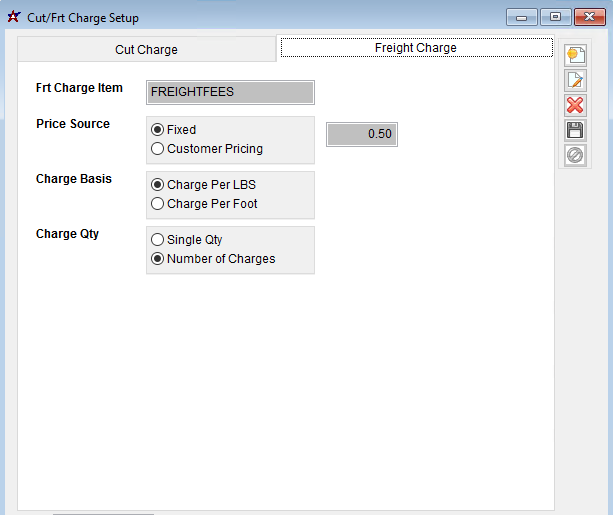Select the Freight Charge tab
Screen dimensions: 613x515
point(416,48)
